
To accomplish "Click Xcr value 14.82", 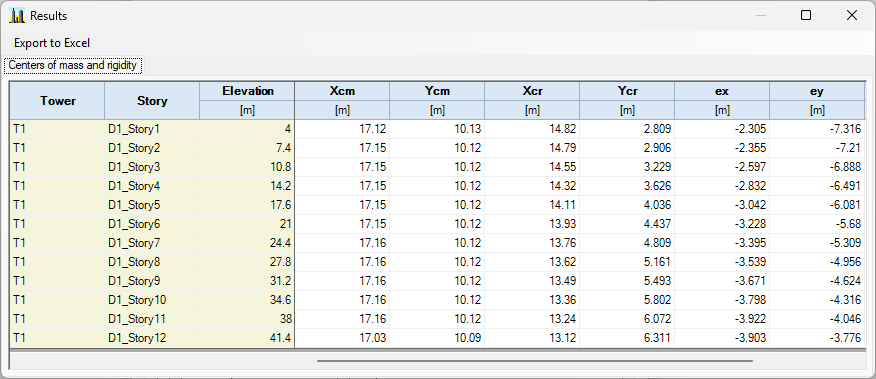I will (532, 129).
